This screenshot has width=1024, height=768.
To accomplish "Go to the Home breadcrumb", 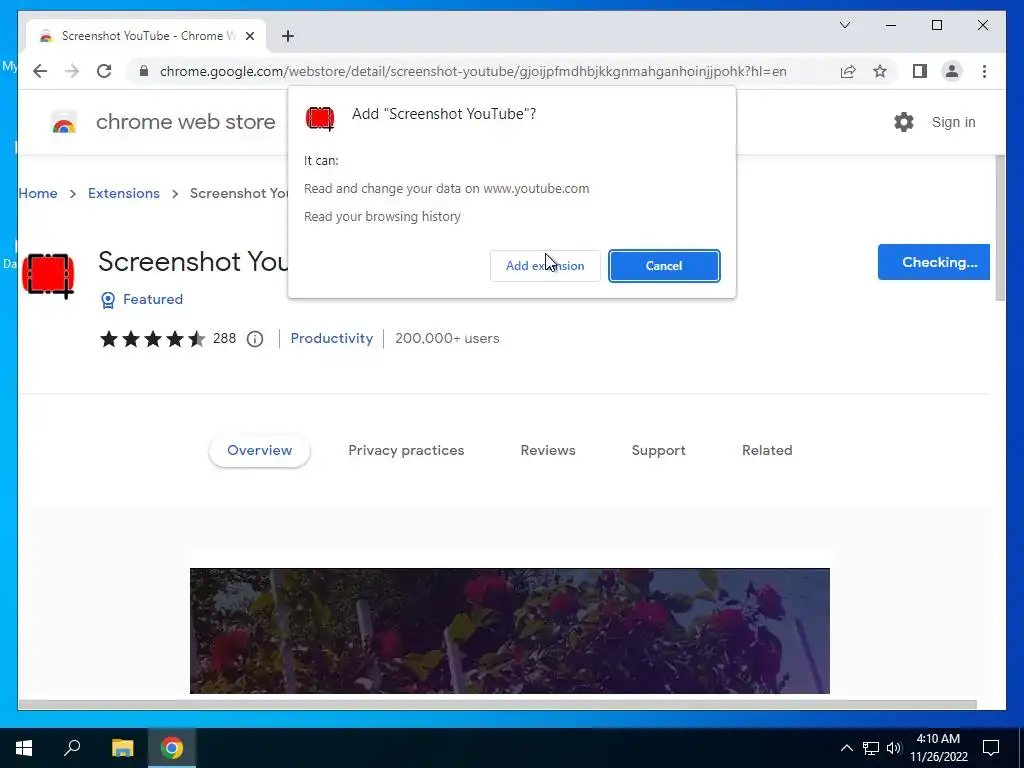I will pyautogui.click(x=38, y=193).
